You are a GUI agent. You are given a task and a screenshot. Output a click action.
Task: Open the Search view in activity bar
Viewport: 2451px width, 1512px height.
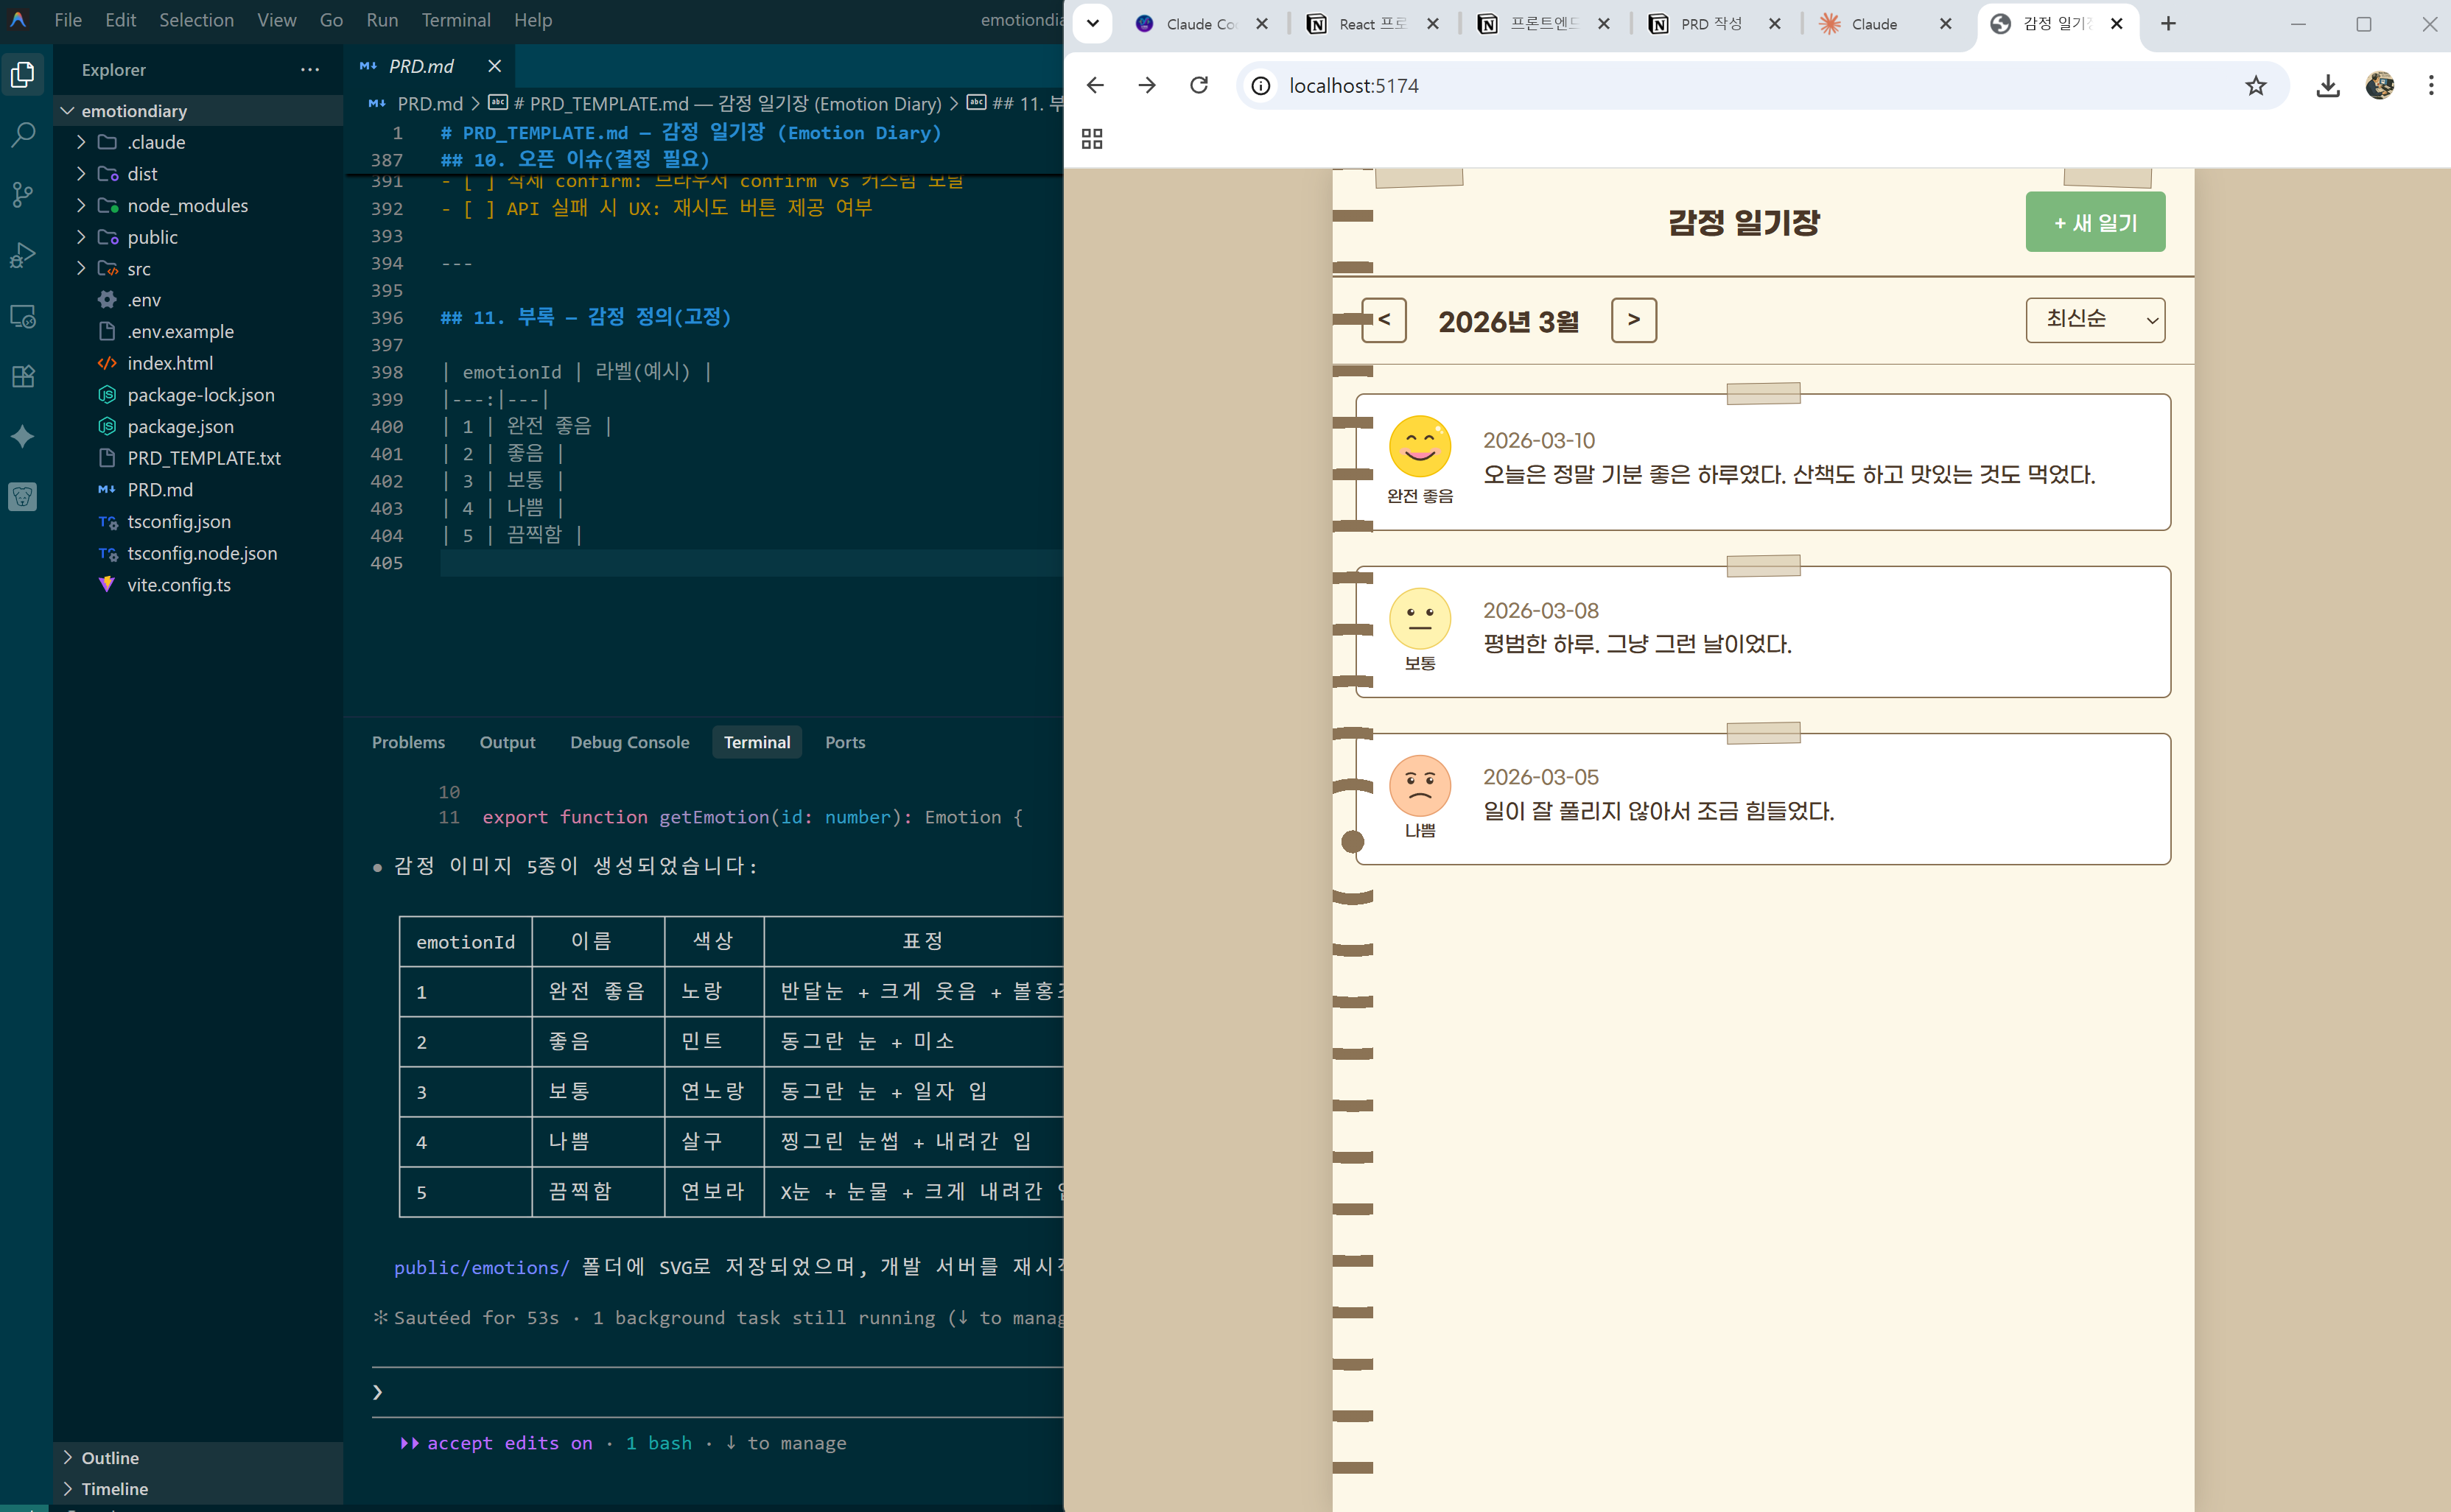coord(23,134)
